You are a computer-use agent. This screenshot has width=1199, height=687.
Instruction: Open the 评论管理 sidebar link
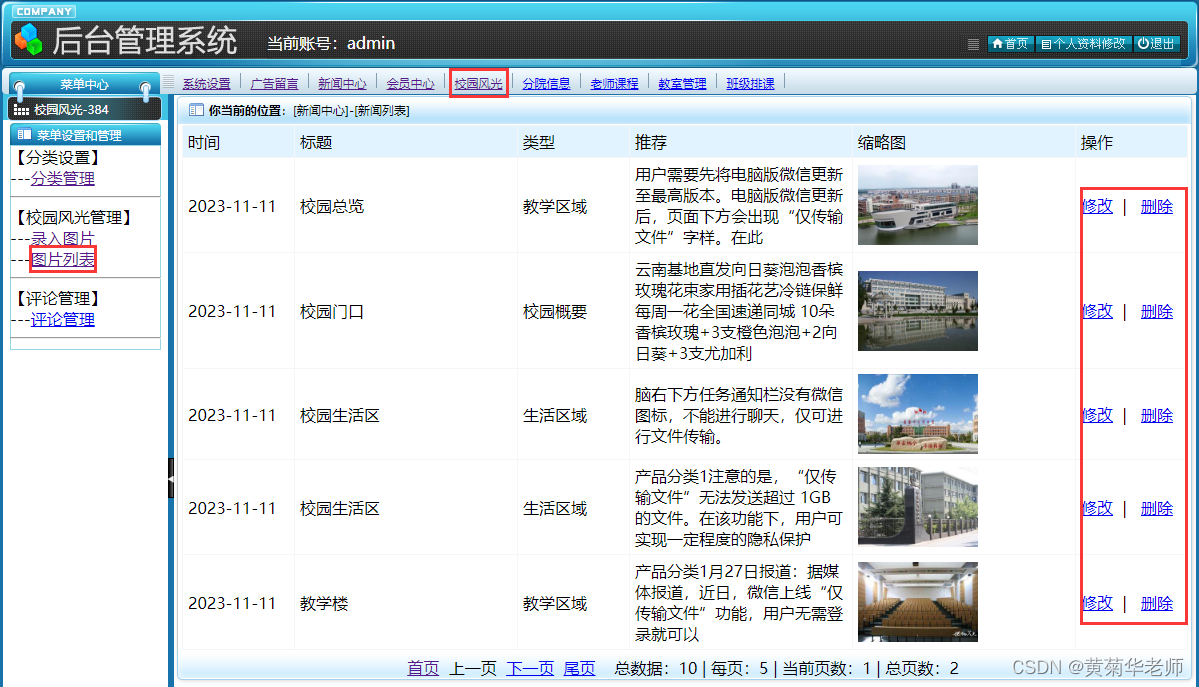tap(63, 320)
